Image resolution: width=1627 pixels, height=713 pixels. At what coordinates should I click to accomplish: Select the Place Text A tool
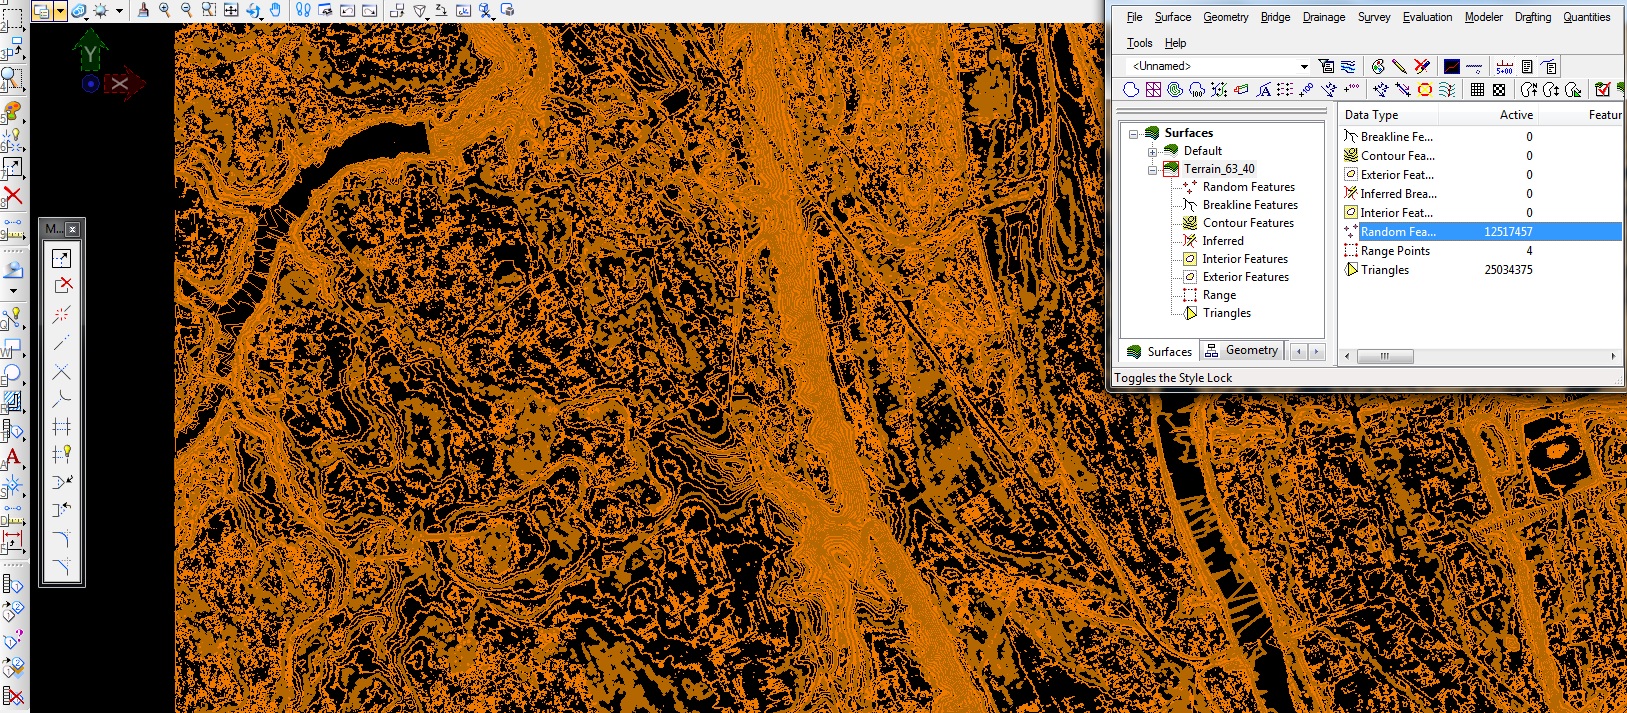pos(13,458)
